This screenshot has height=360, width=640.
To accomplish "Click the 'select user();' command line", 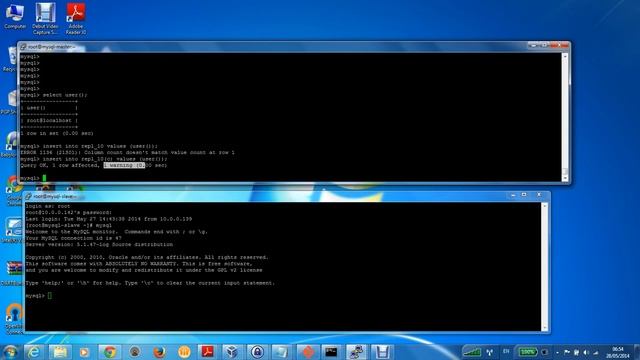I will [53, 95].
